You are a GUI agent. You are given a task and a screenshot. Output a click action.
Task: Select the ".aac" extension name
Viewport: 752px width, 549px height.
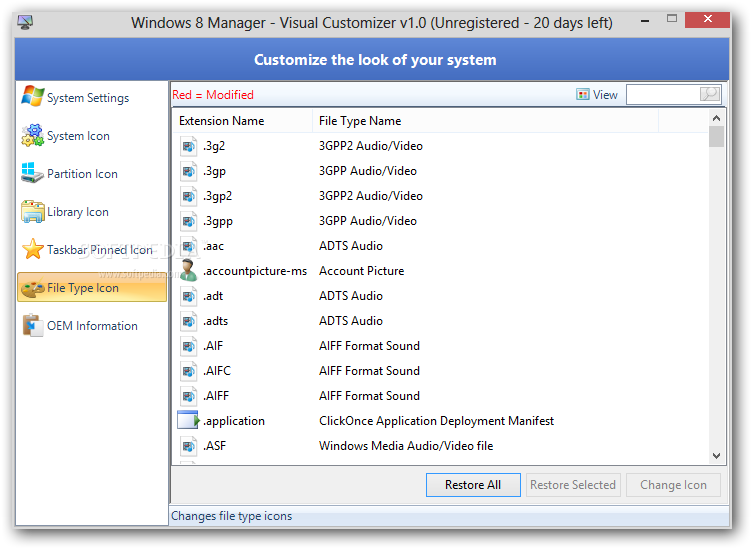click(x=213, y=246)
